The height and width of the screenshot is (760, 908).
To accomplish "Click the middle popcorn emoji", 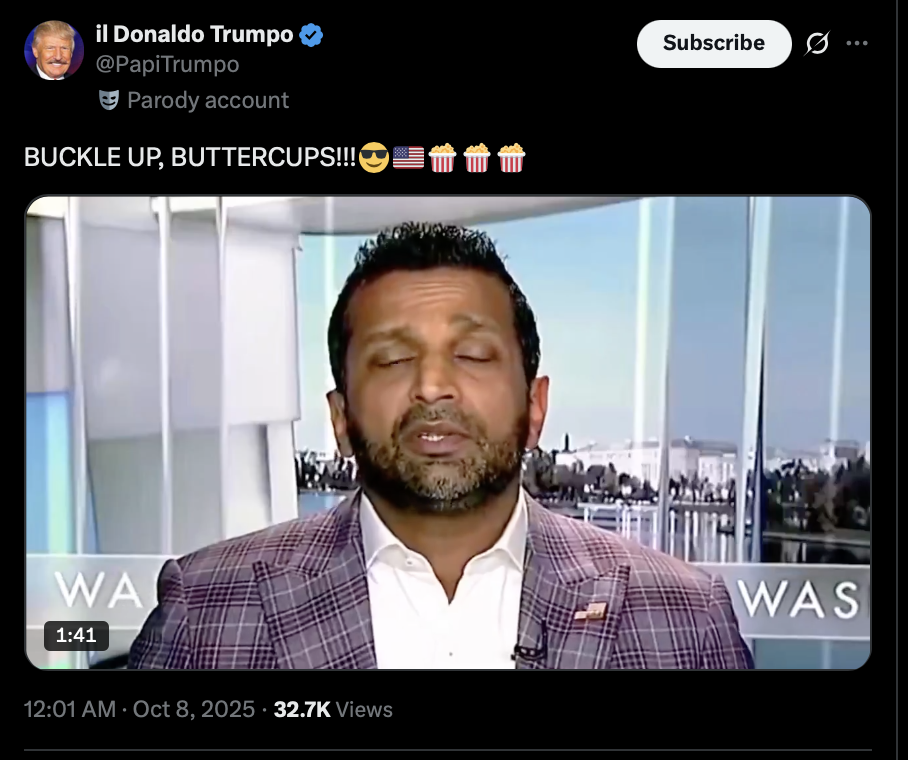I will click(477, 158).
